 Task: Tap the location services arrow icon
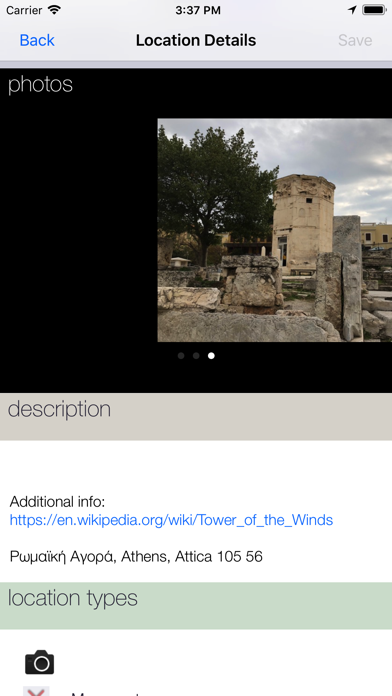[x=352, y=10]
